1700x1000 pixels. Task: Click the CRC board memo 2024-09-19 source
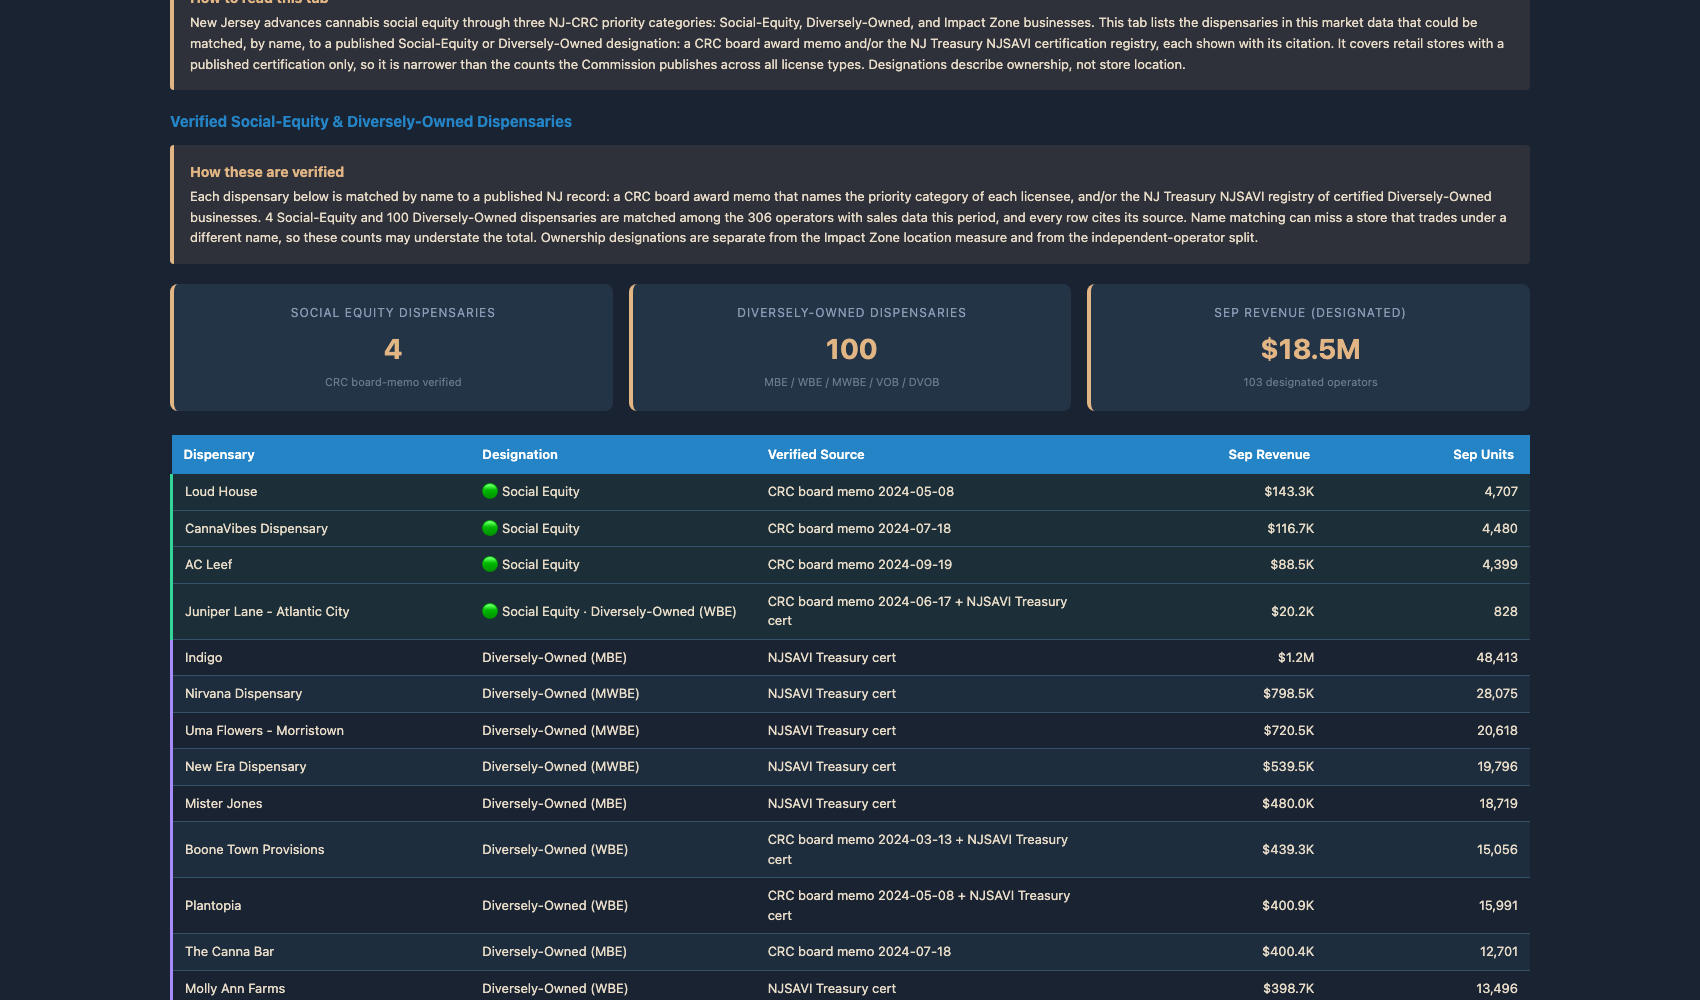pos(860,564)
